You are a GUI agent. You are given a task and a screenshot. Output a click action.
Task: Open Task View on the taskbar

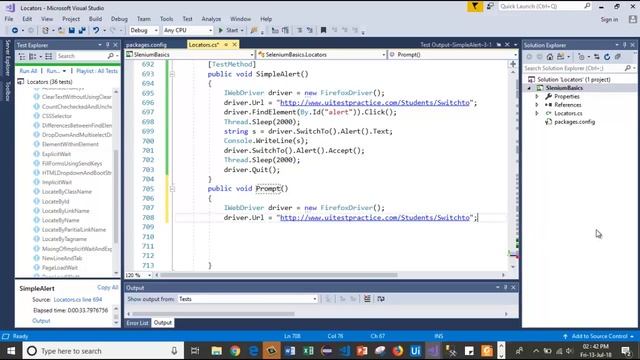(195, 351)
